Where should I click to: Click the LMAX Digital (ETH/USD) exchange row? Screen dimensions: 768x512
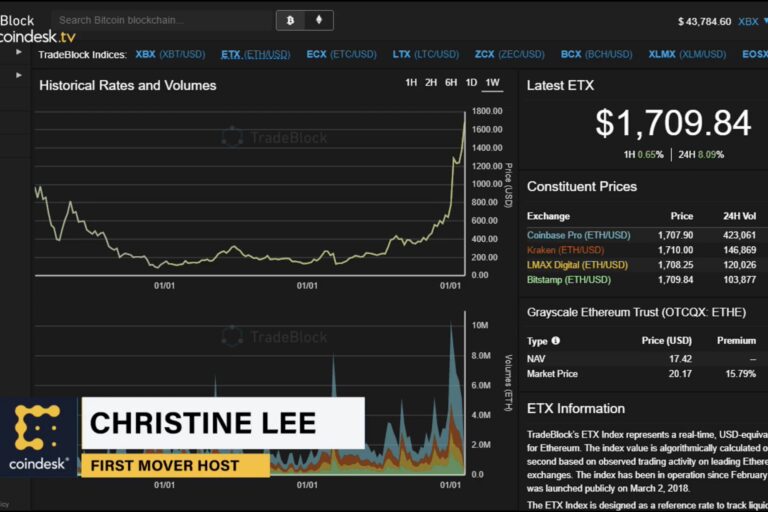(642, 265)
